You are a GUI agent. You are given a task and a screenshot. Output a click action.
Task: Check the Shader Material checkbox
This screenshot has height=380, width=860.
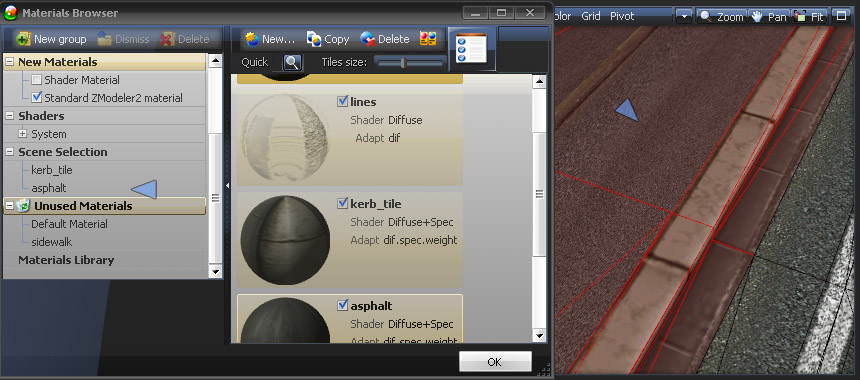(36, 80)
